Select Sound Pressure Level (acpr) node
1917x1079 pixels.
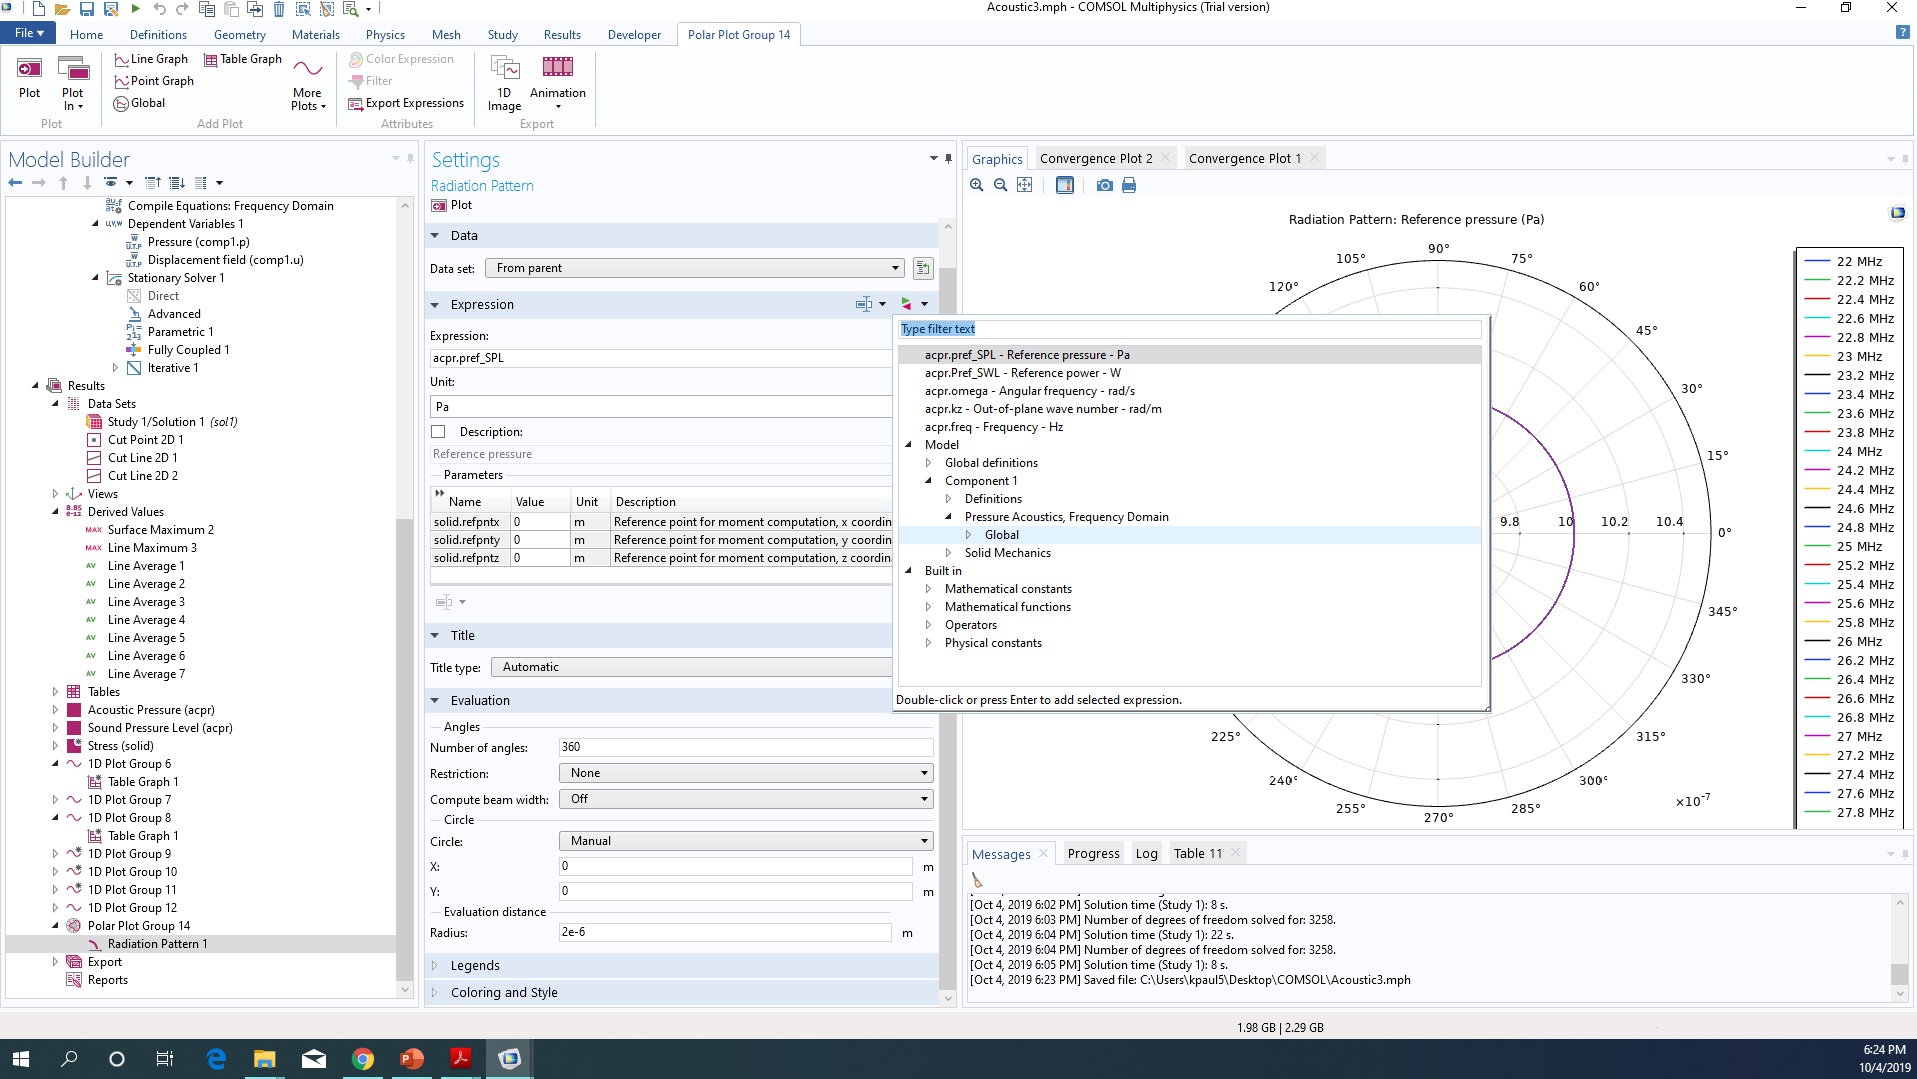pyautogui.click(x=160, y=728)
